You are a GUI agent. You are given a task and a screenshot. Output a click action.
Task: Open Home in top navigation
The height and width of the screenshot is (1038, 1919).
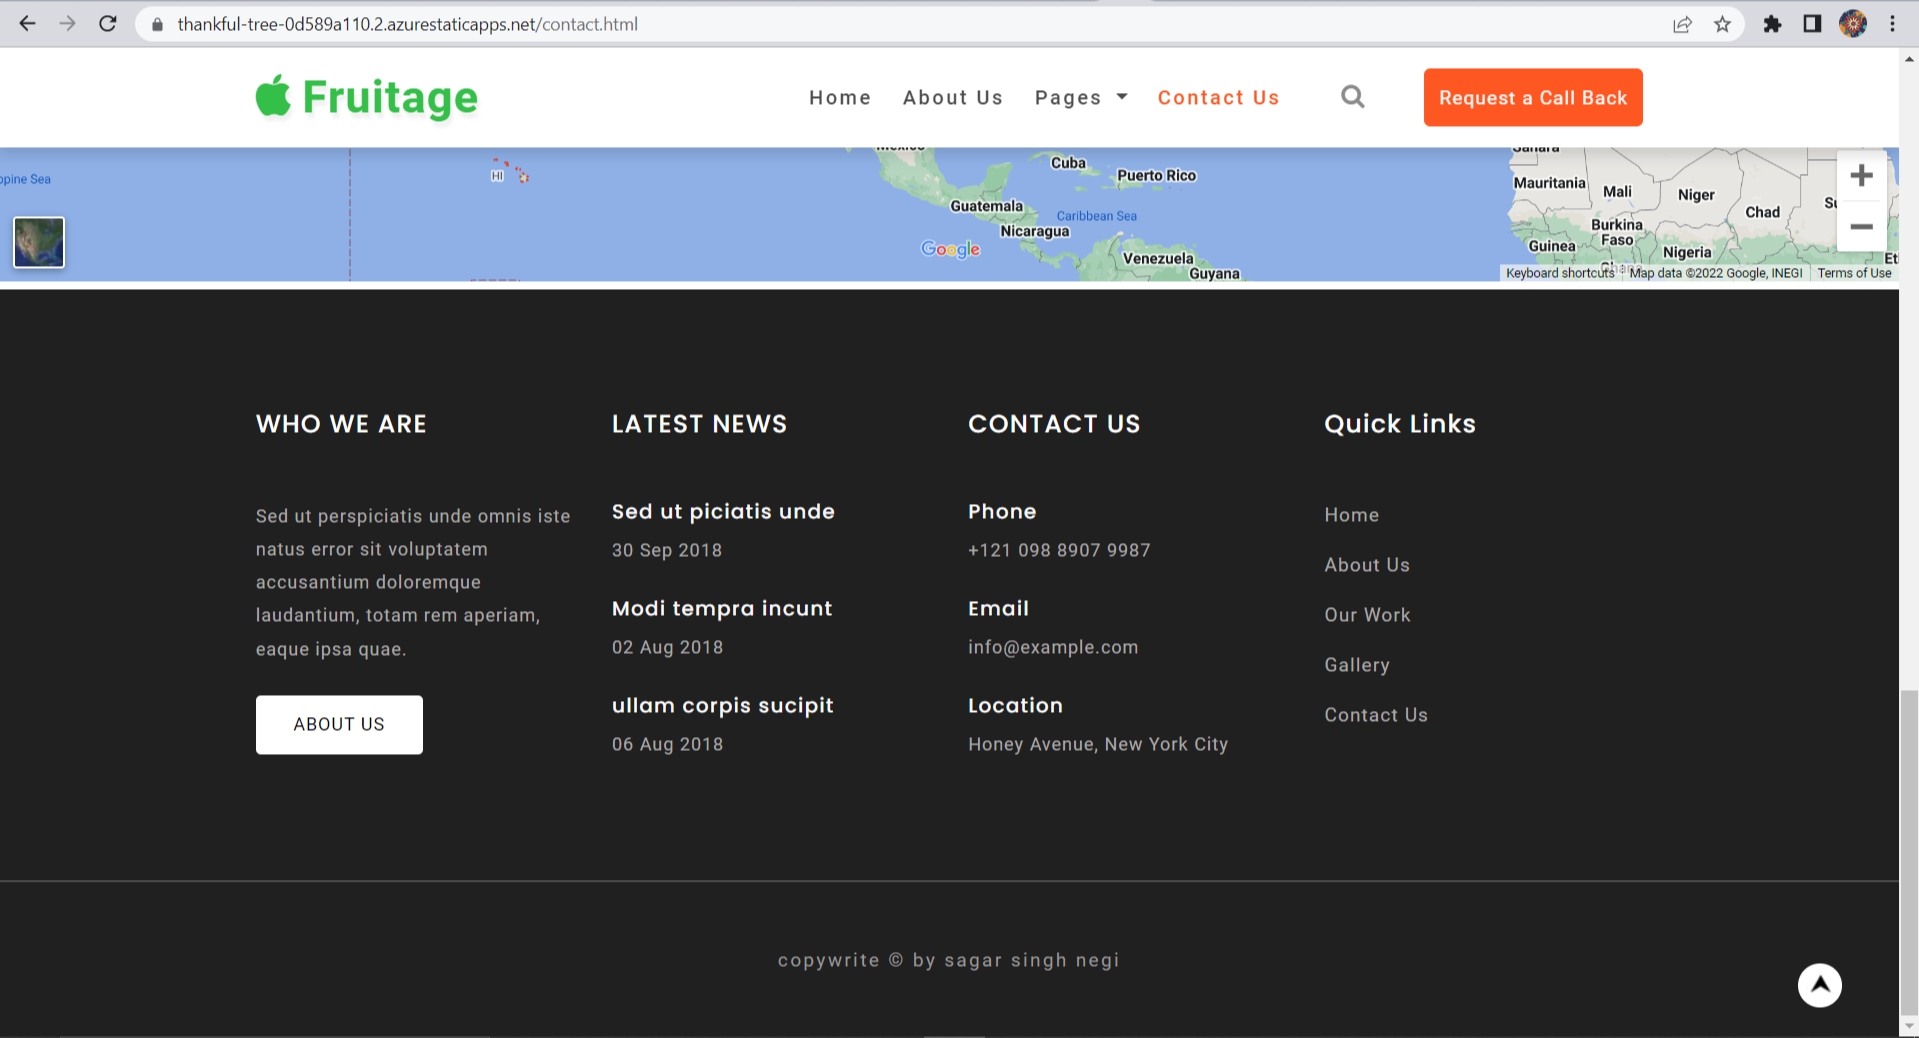pos(840,97)
